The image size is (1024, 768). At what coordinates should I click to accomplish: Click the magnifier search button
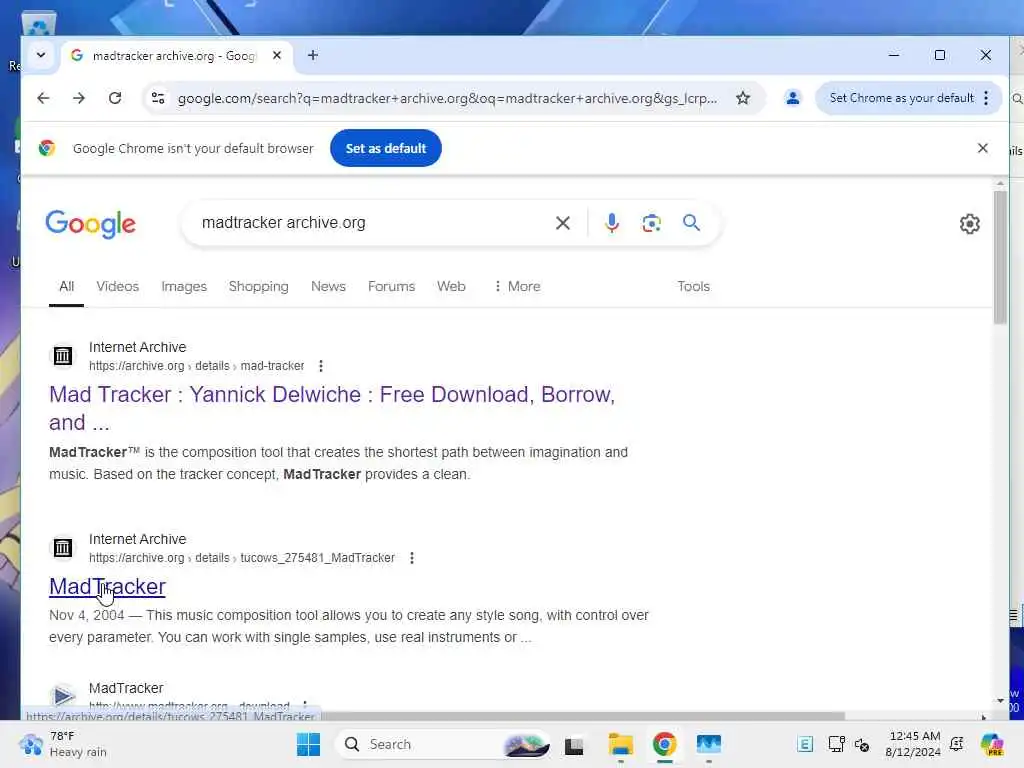click(691, 223)
